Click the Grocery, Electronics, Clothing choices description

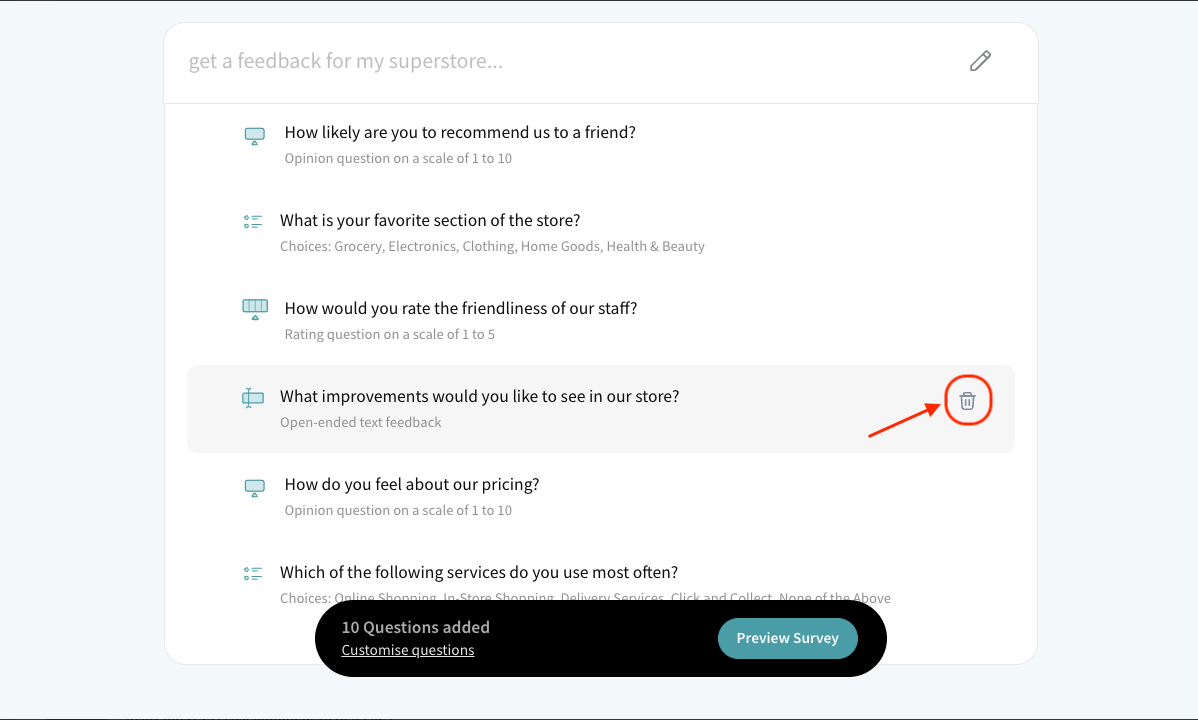[x=492, y=246]
